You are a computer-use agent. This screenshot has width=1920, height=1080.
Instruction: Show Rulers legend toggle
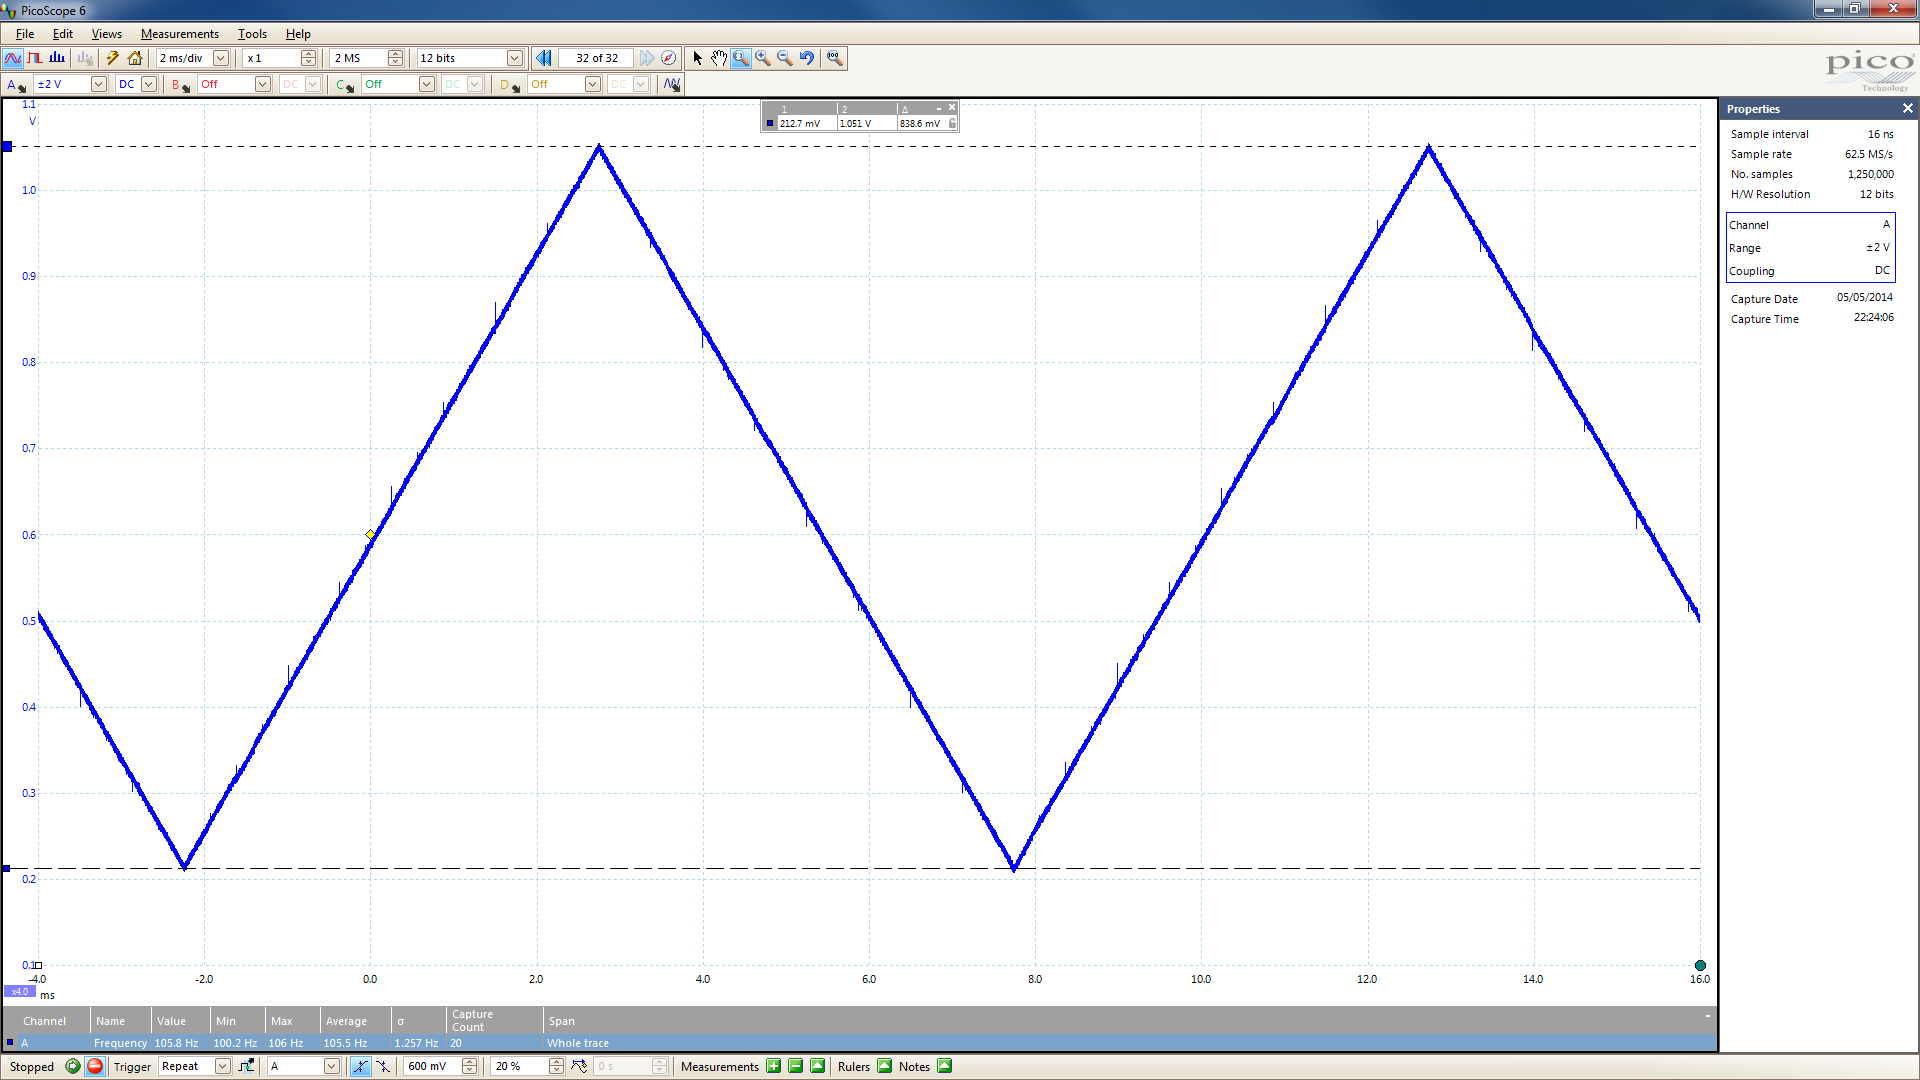coord(885,1066)
